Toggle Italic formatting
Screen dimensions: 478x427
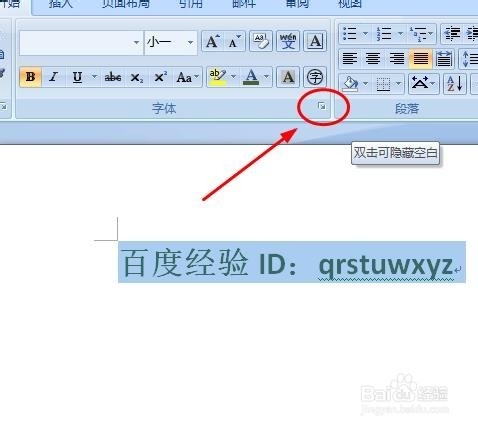pos(53,77)
